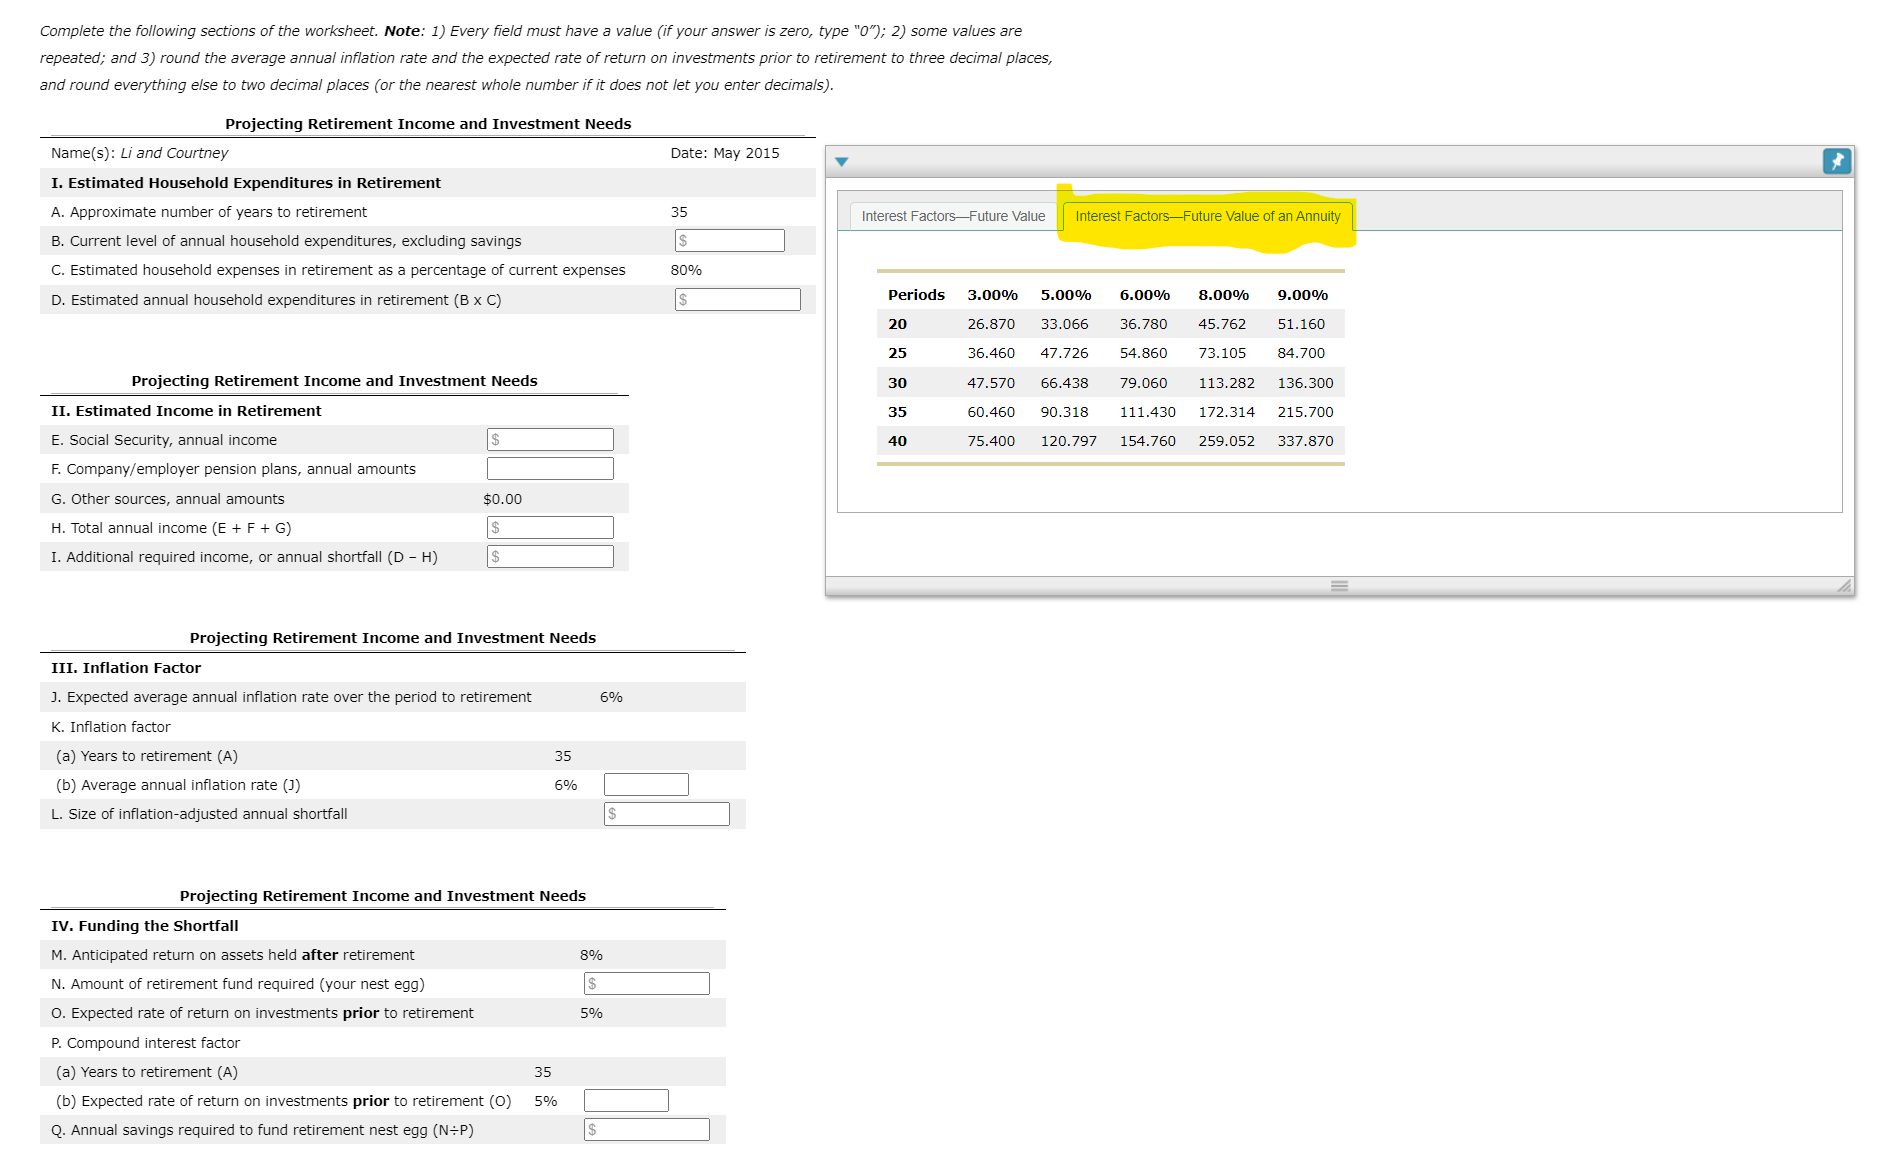Switch to the Interest Factors—Future Value tab
The width and height of the screenshot is (1893, 1174).
(953, 216)
